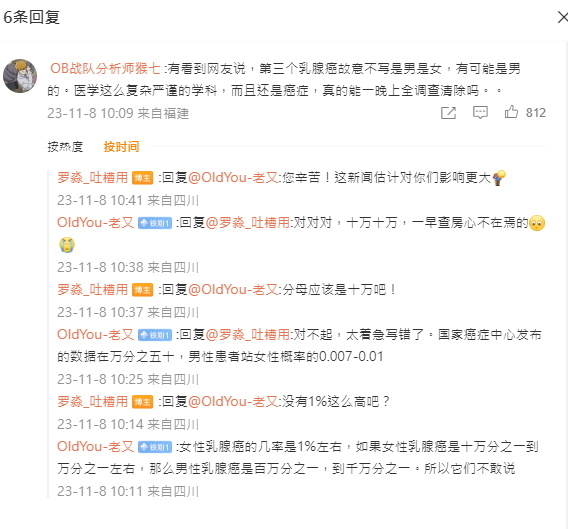Sort replies by 按时间
568x529 pixels.
pyautogui.click(x=121, y=147)
